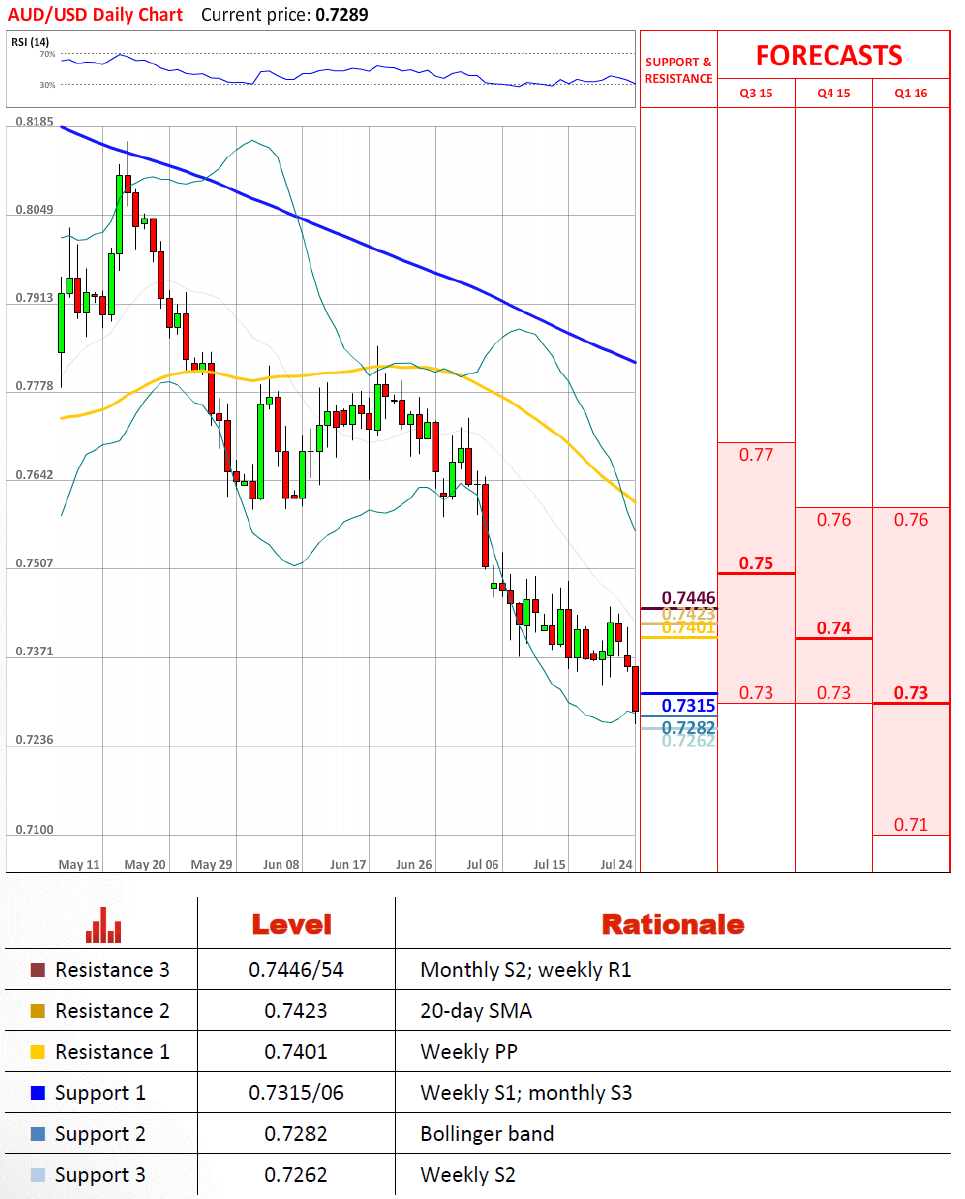Click the 0.76 value in Q4 15 column
Viewport: 965px width, 1199px height.
coord(833,520)
